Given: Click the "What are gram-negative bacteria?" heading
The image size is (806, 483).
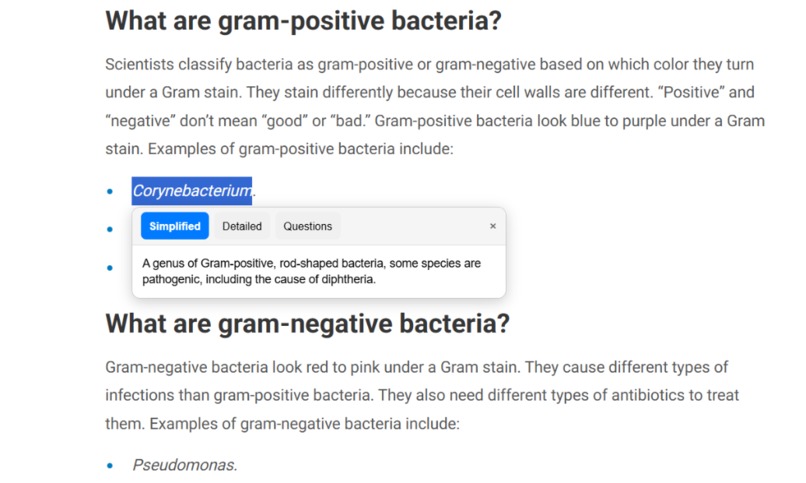Looking at the screenshot, I should pyautogui.click(x=307, y=324).
